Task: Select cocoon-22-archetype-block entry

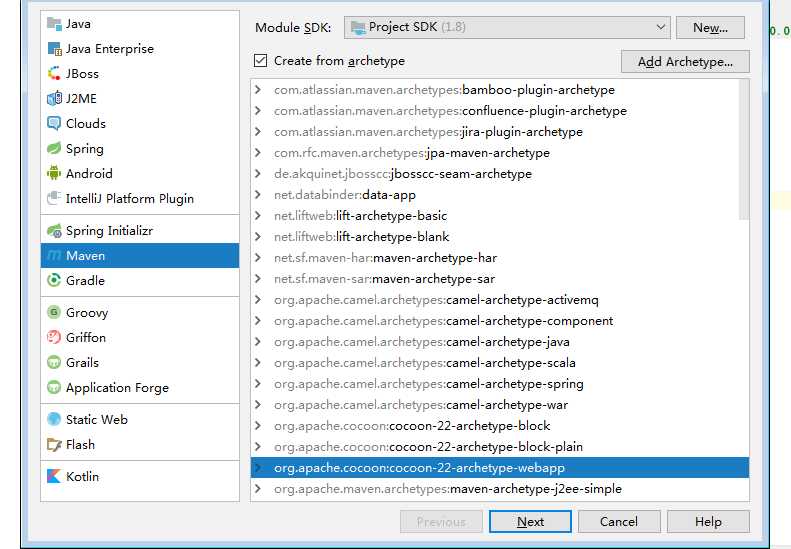Action: pos(499,426)
